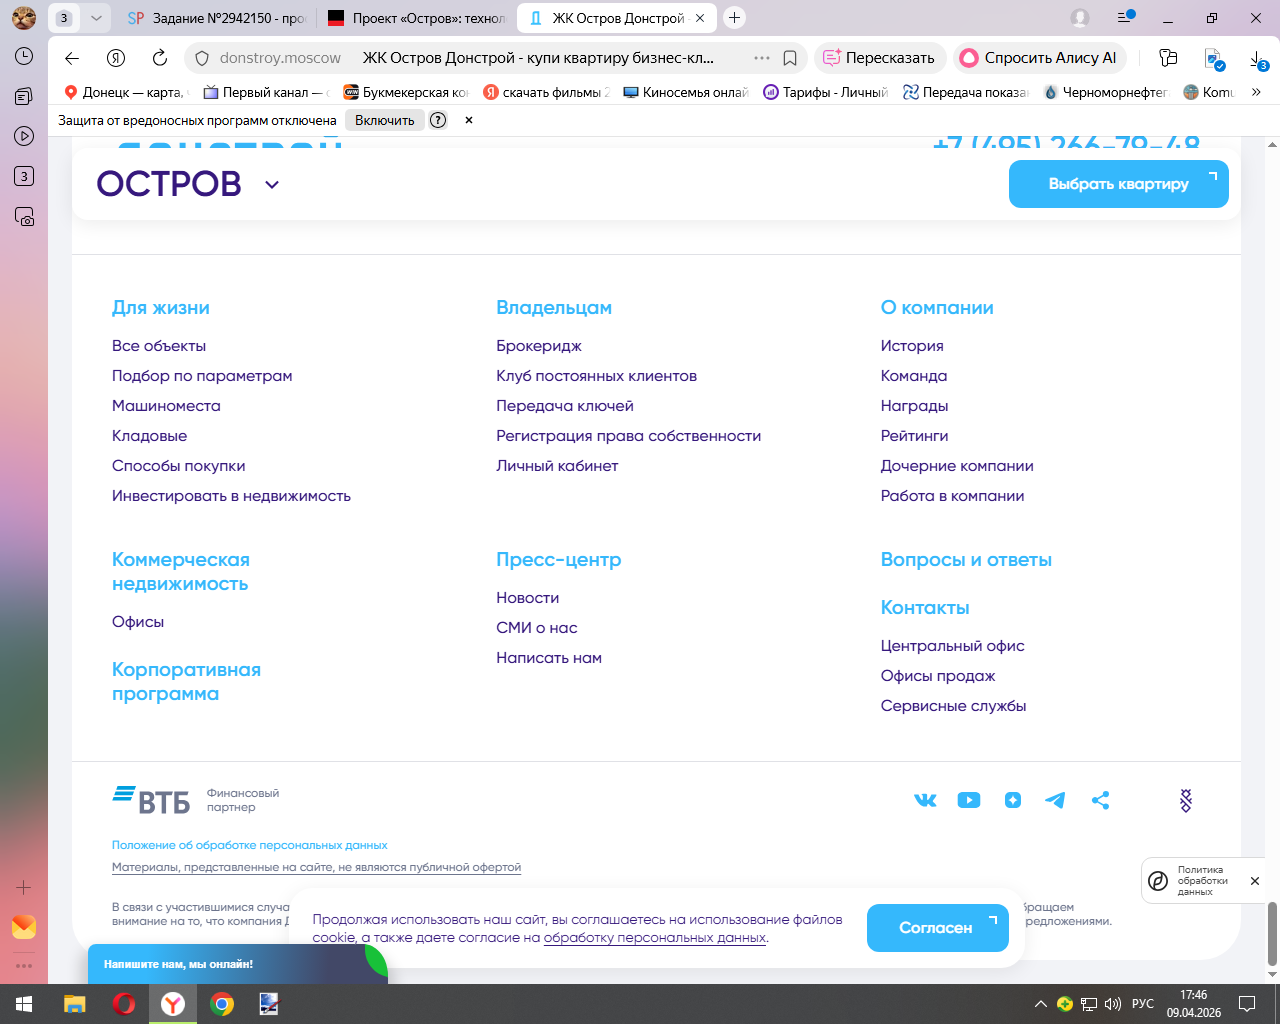Open Центральный офис contact link
This screenshot has width=1280, height=1024.
coord(952,646)
